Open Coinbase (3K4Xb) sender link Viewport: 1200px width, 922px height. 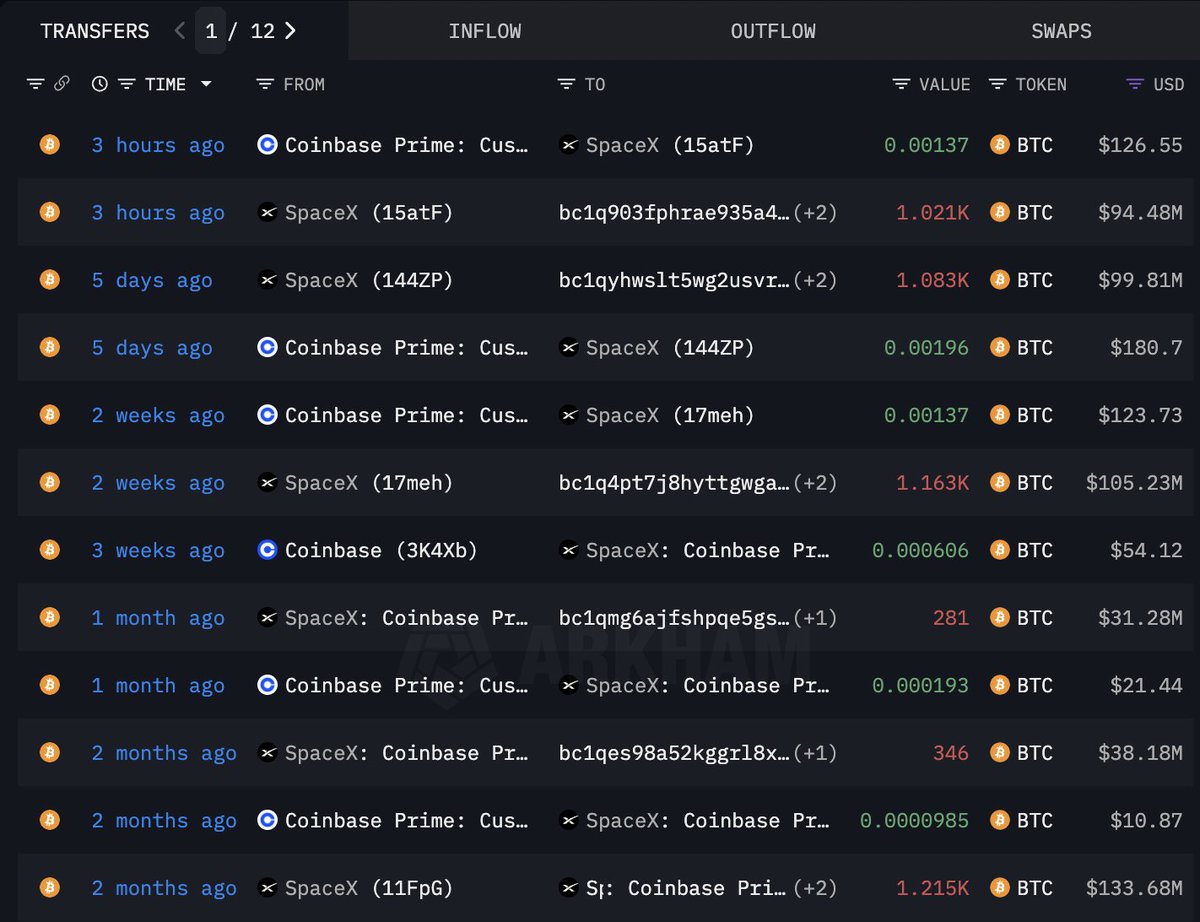click(x=381, y=550)
